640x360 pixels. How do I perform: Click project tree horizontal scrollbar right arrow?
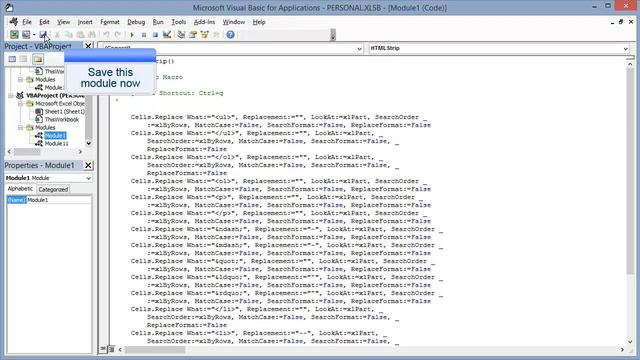pos(80,152)
